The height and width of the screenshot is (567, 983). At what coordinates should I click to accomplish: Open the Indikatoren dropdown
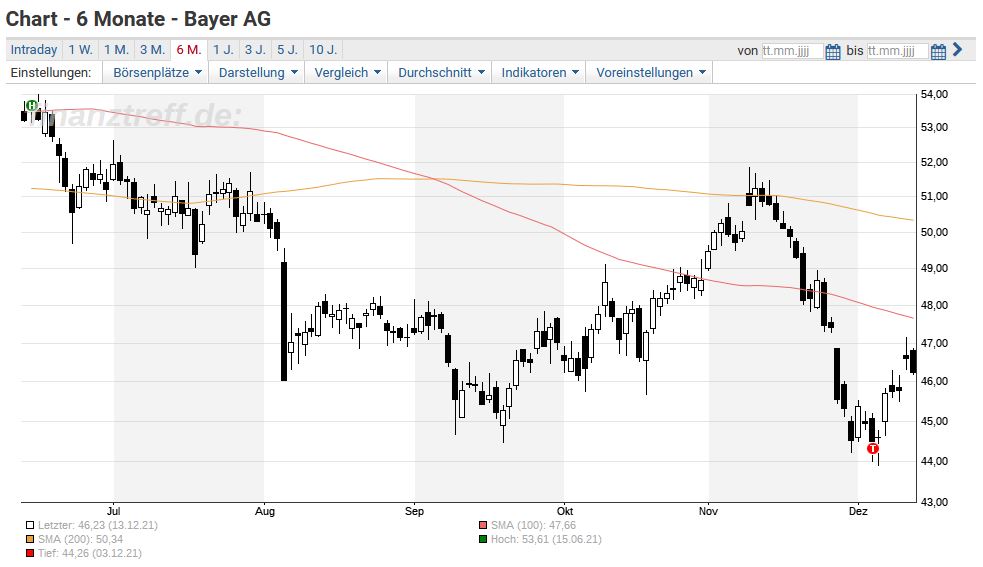point(539,73)
